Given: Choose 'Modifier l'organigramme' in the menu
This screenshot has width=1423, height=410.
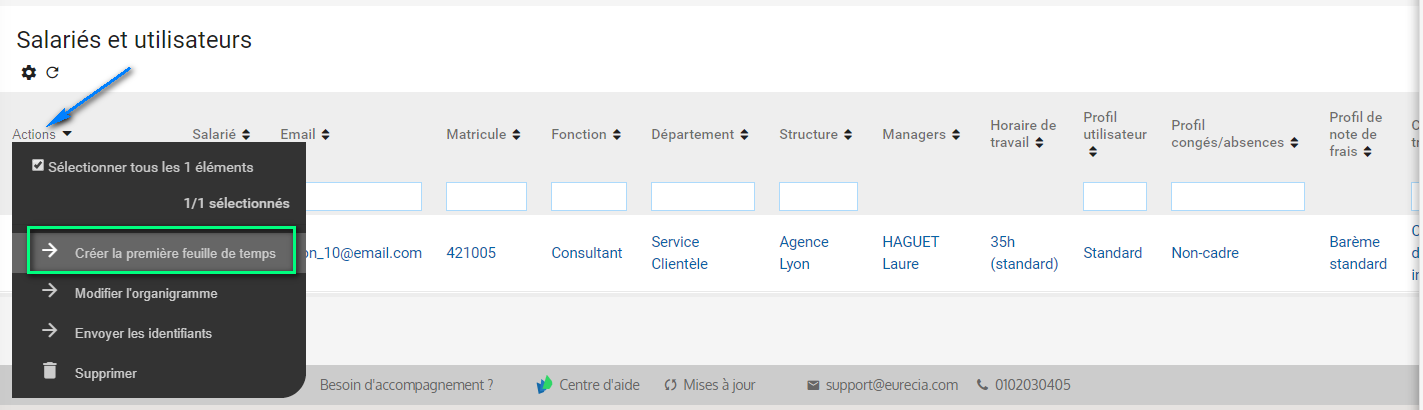Looking at the screenshot, I should point(146,294).
